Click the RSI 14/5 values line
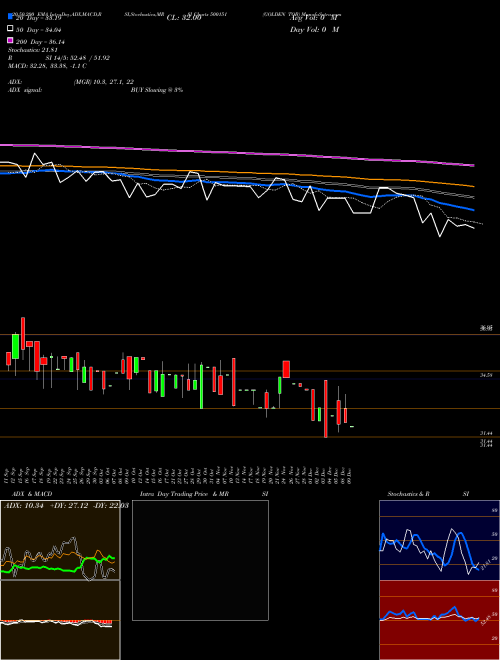The image size is (500, 660). click(x=59, y=58)
